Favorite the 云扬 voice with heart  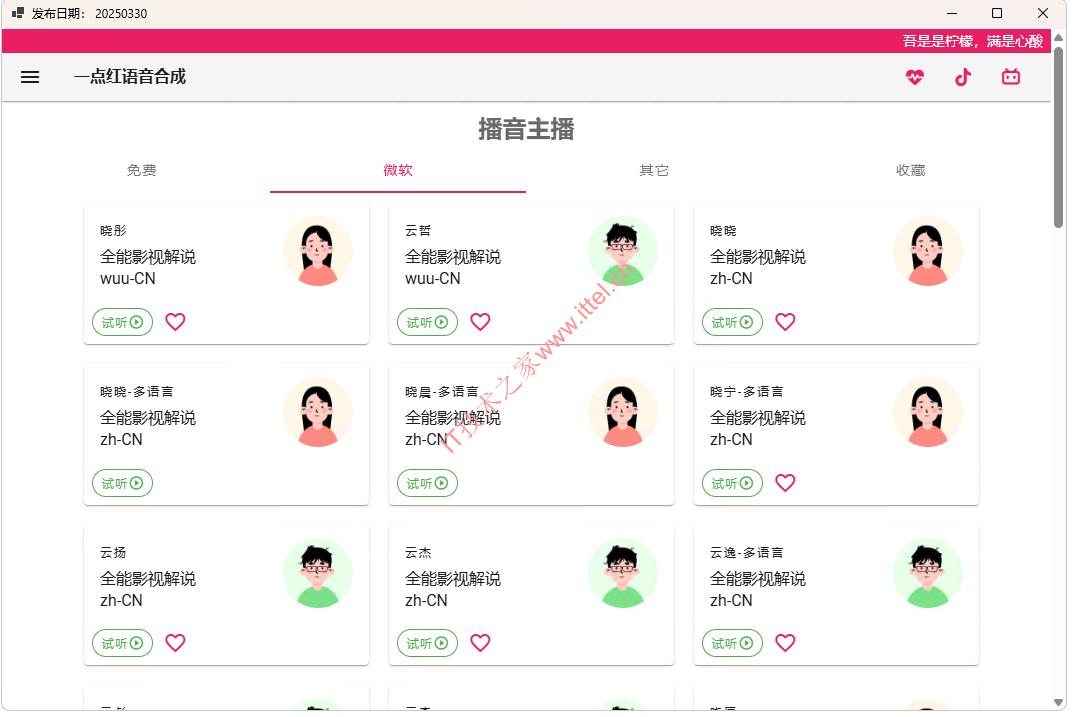pyautogui.click(x=175, y=643)
